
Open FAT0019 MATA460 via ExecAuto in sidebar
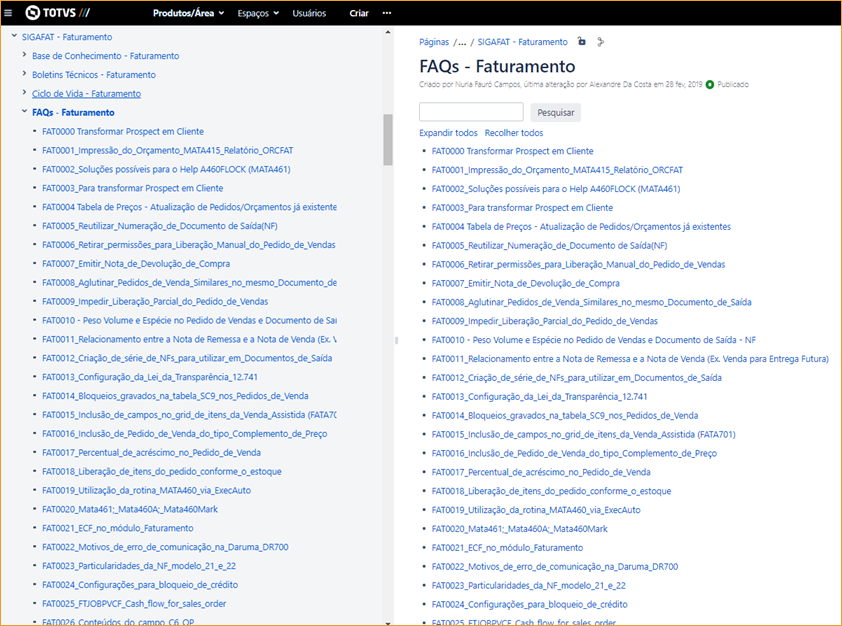[x=147, y=490]
